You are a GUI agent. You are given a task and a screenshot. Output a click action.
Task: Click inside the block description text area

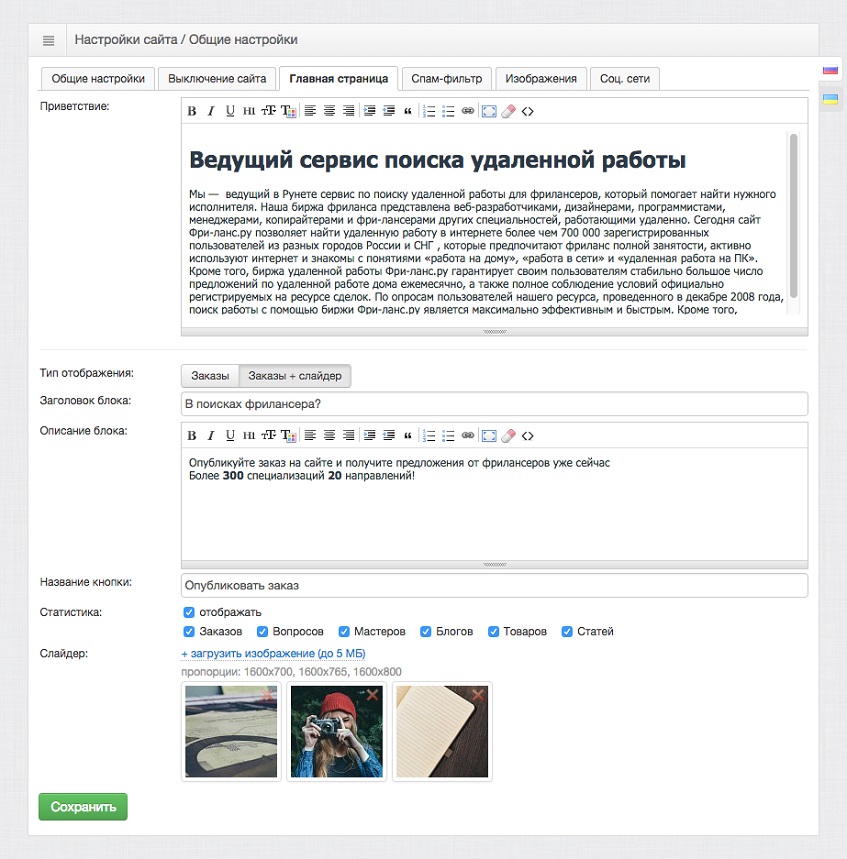click(494, 504)
